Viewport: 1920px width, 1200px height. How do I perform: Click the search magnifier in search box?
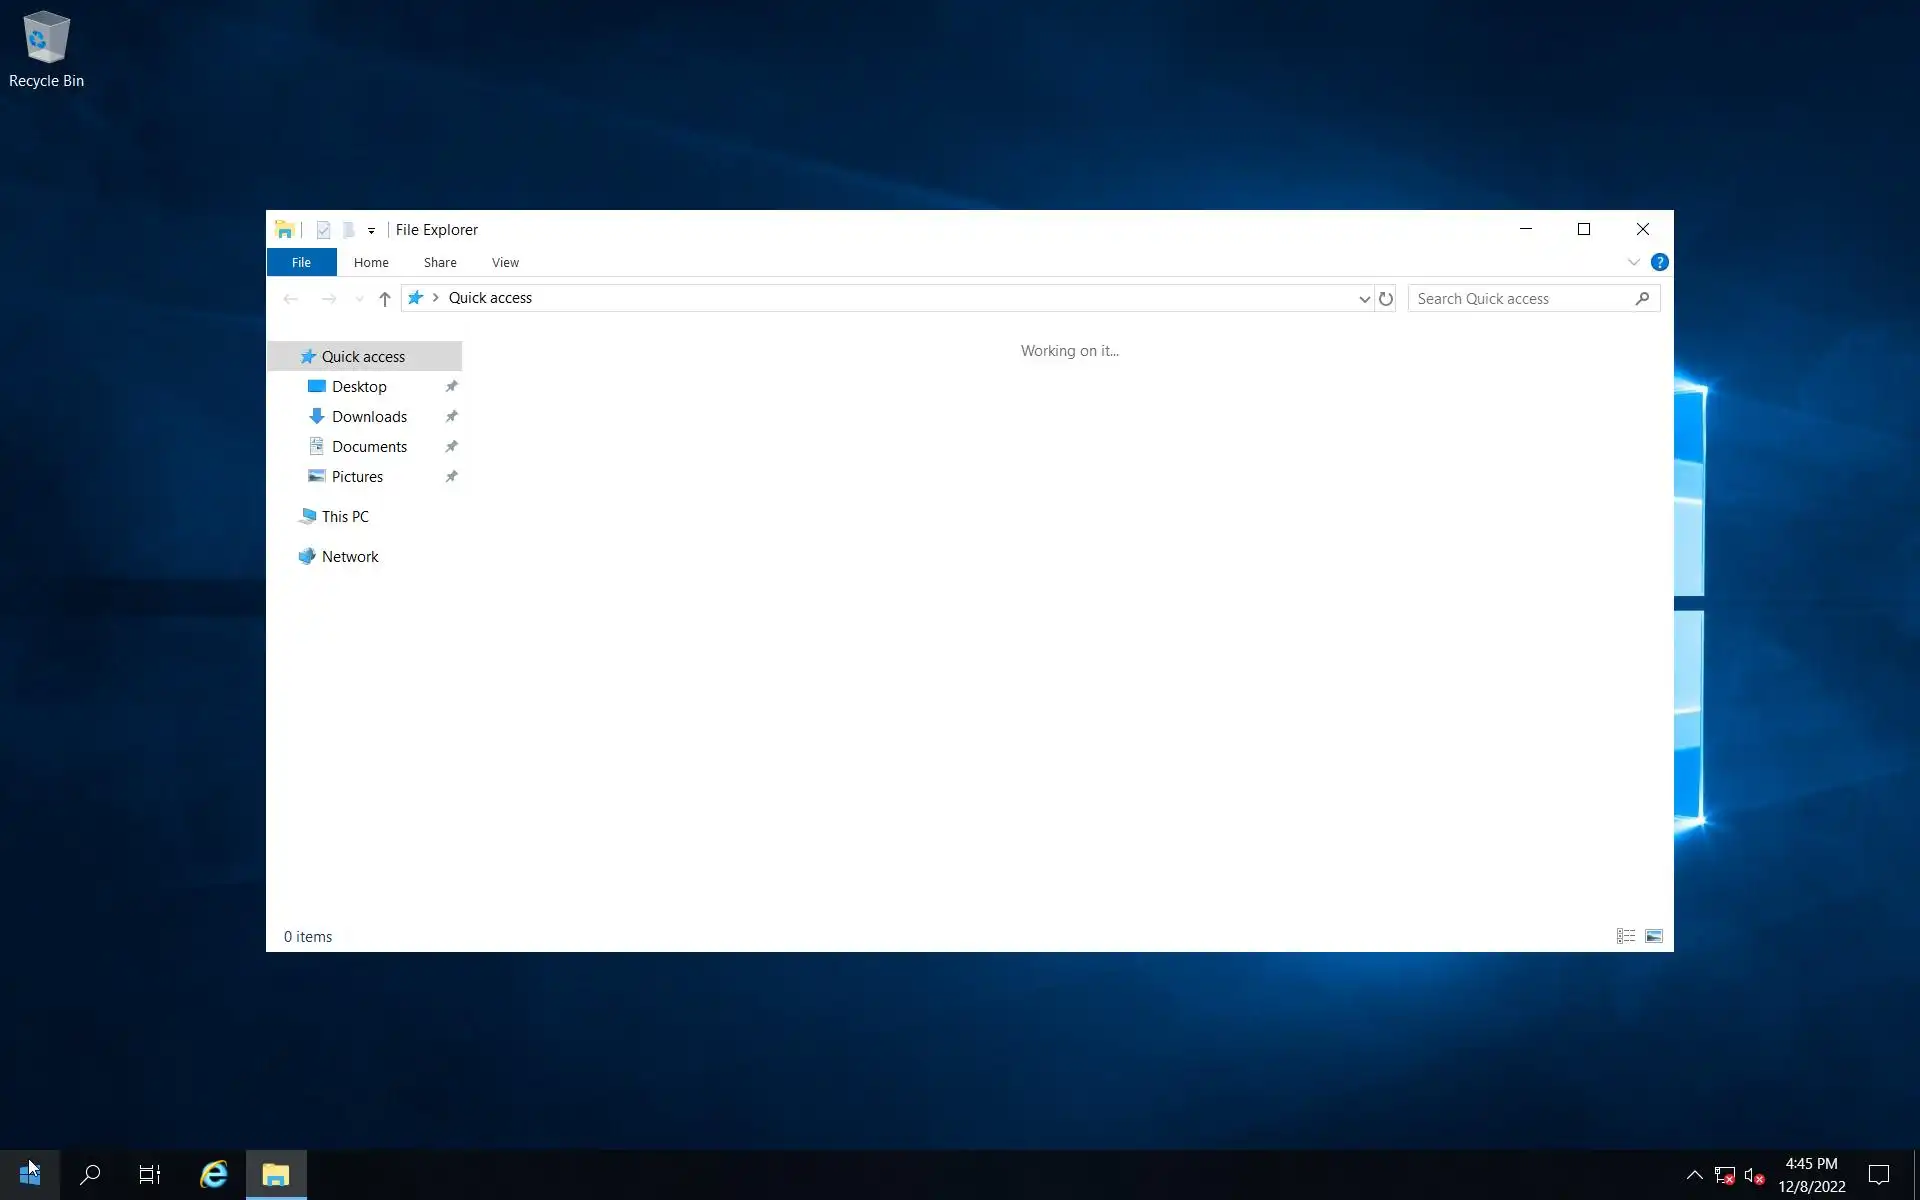1642,298
